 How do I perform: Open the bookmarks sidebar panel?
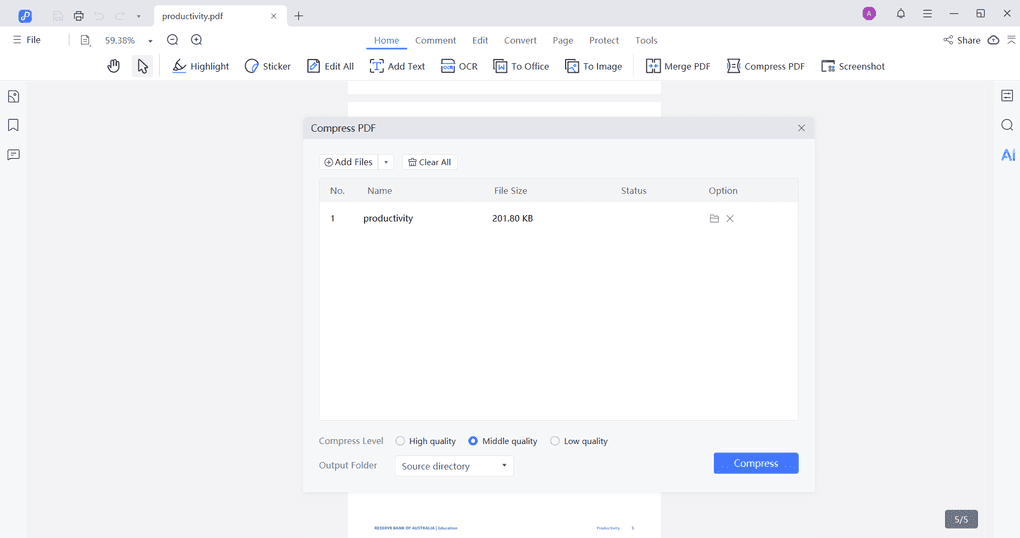click(x=13, y=125)
